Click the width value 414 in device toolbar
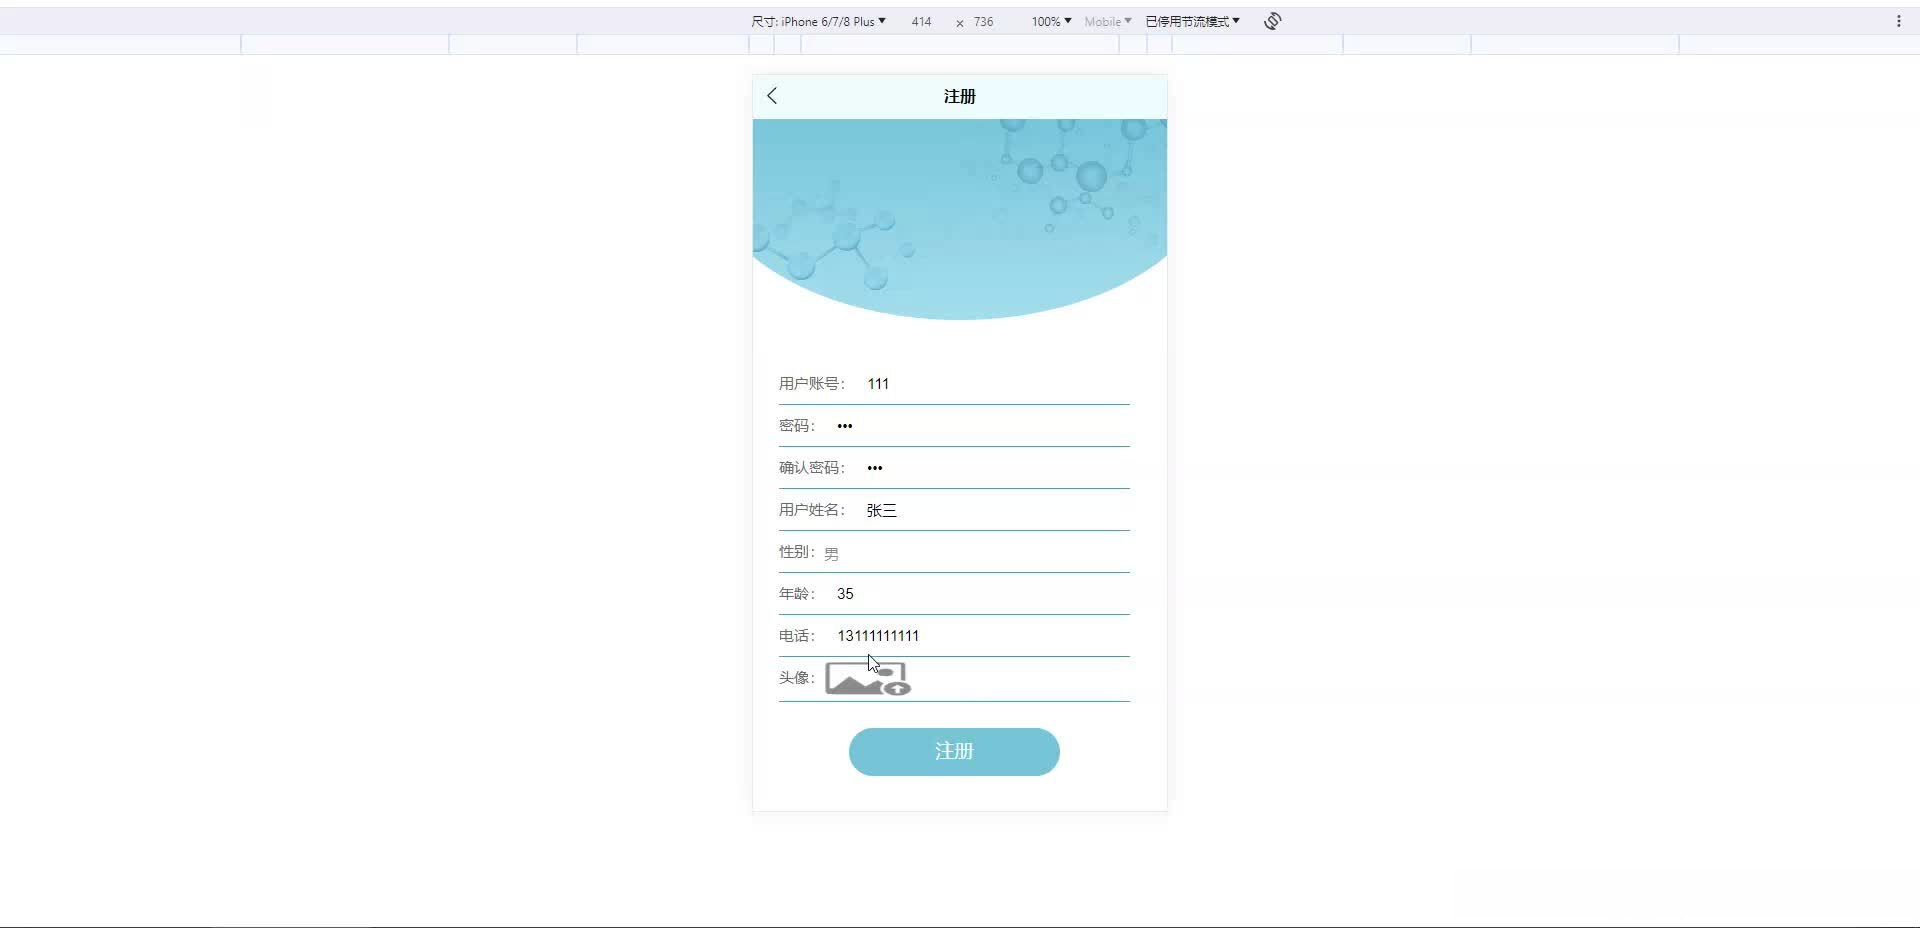1920x928 pixels. 921,20
